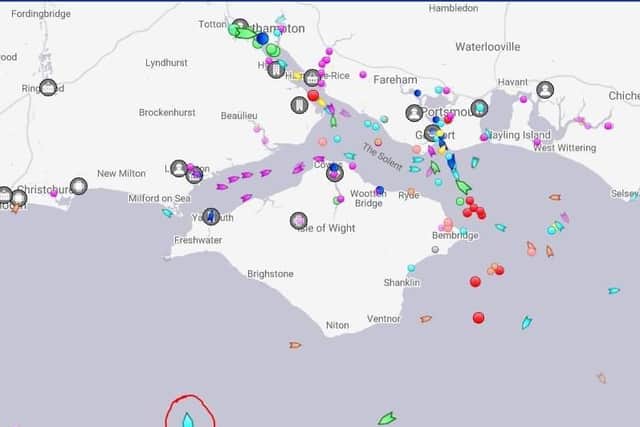Click the Lyndhurst place label

(x=166, y=63)
